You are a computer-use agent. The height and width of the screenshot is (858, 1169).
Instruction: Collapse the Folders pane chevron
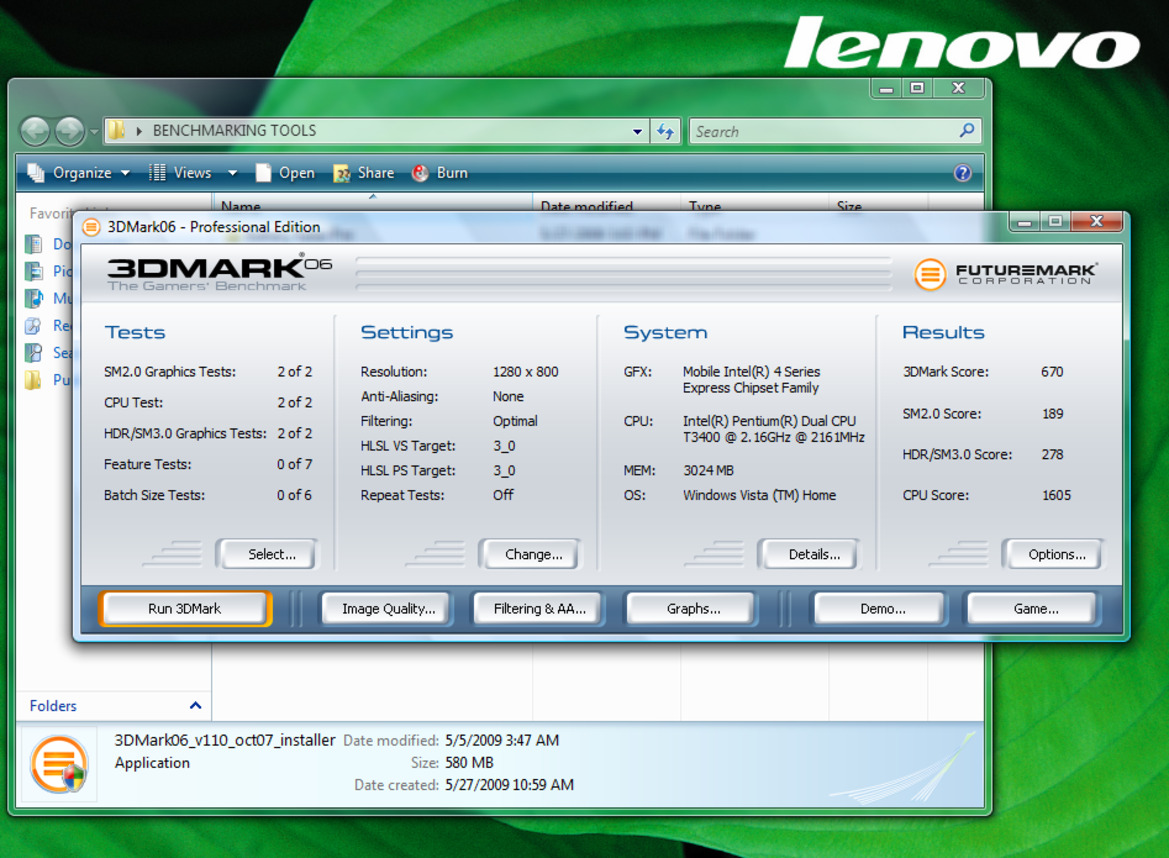click(x=195, y=705)
